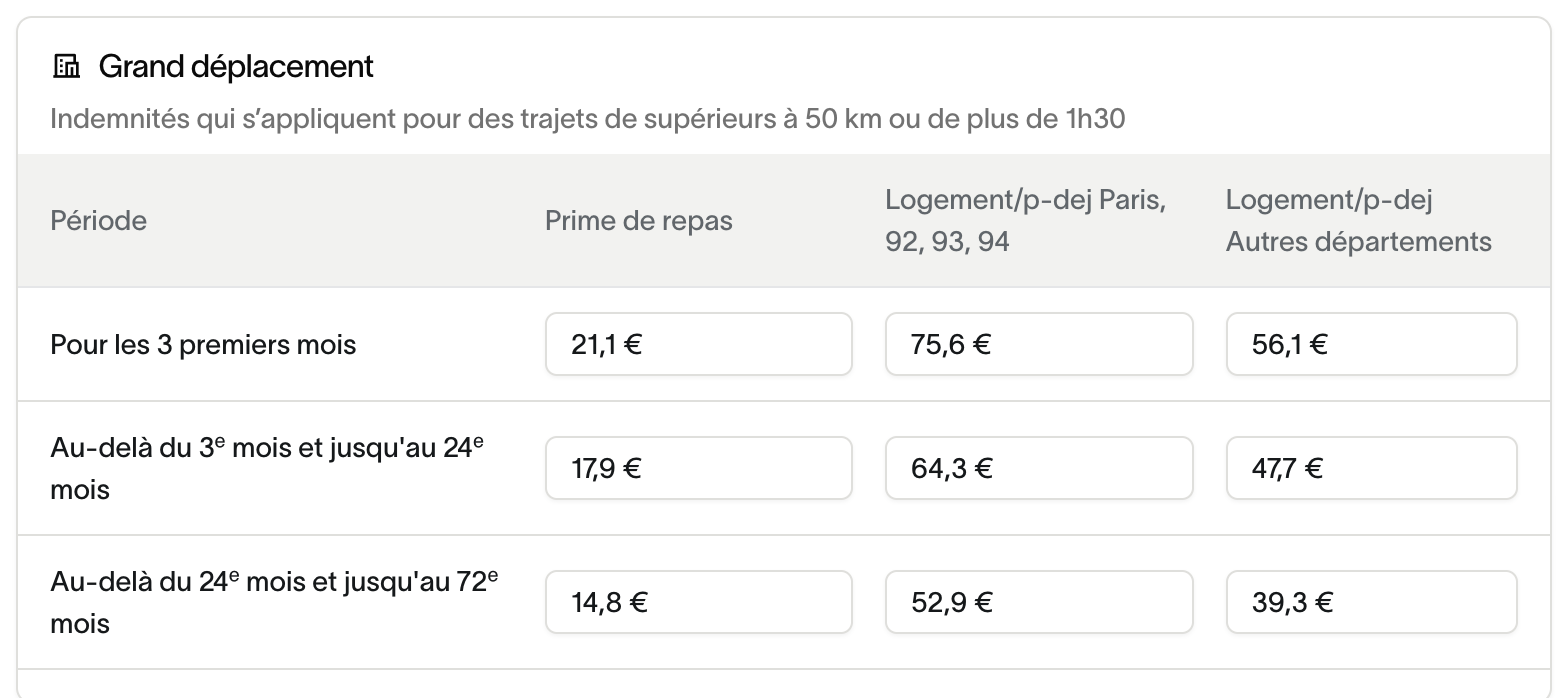Image resolution: width=1560 pixels, height=698 pixels.
Task: Select the Prime de repas column header
Action: tap(639, 220)
